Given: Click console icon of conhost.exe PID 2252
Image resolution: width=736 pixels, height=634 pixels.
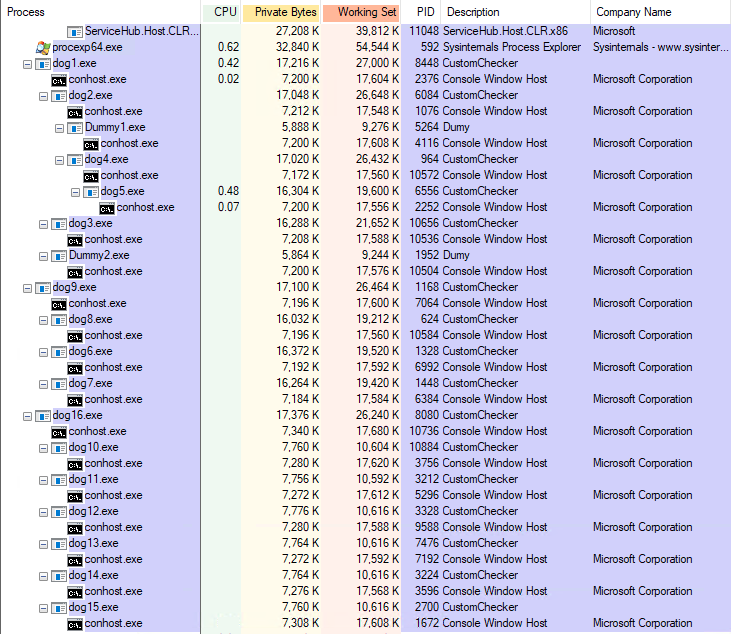Looking at the screenshot, I should (x=107, y=208).
